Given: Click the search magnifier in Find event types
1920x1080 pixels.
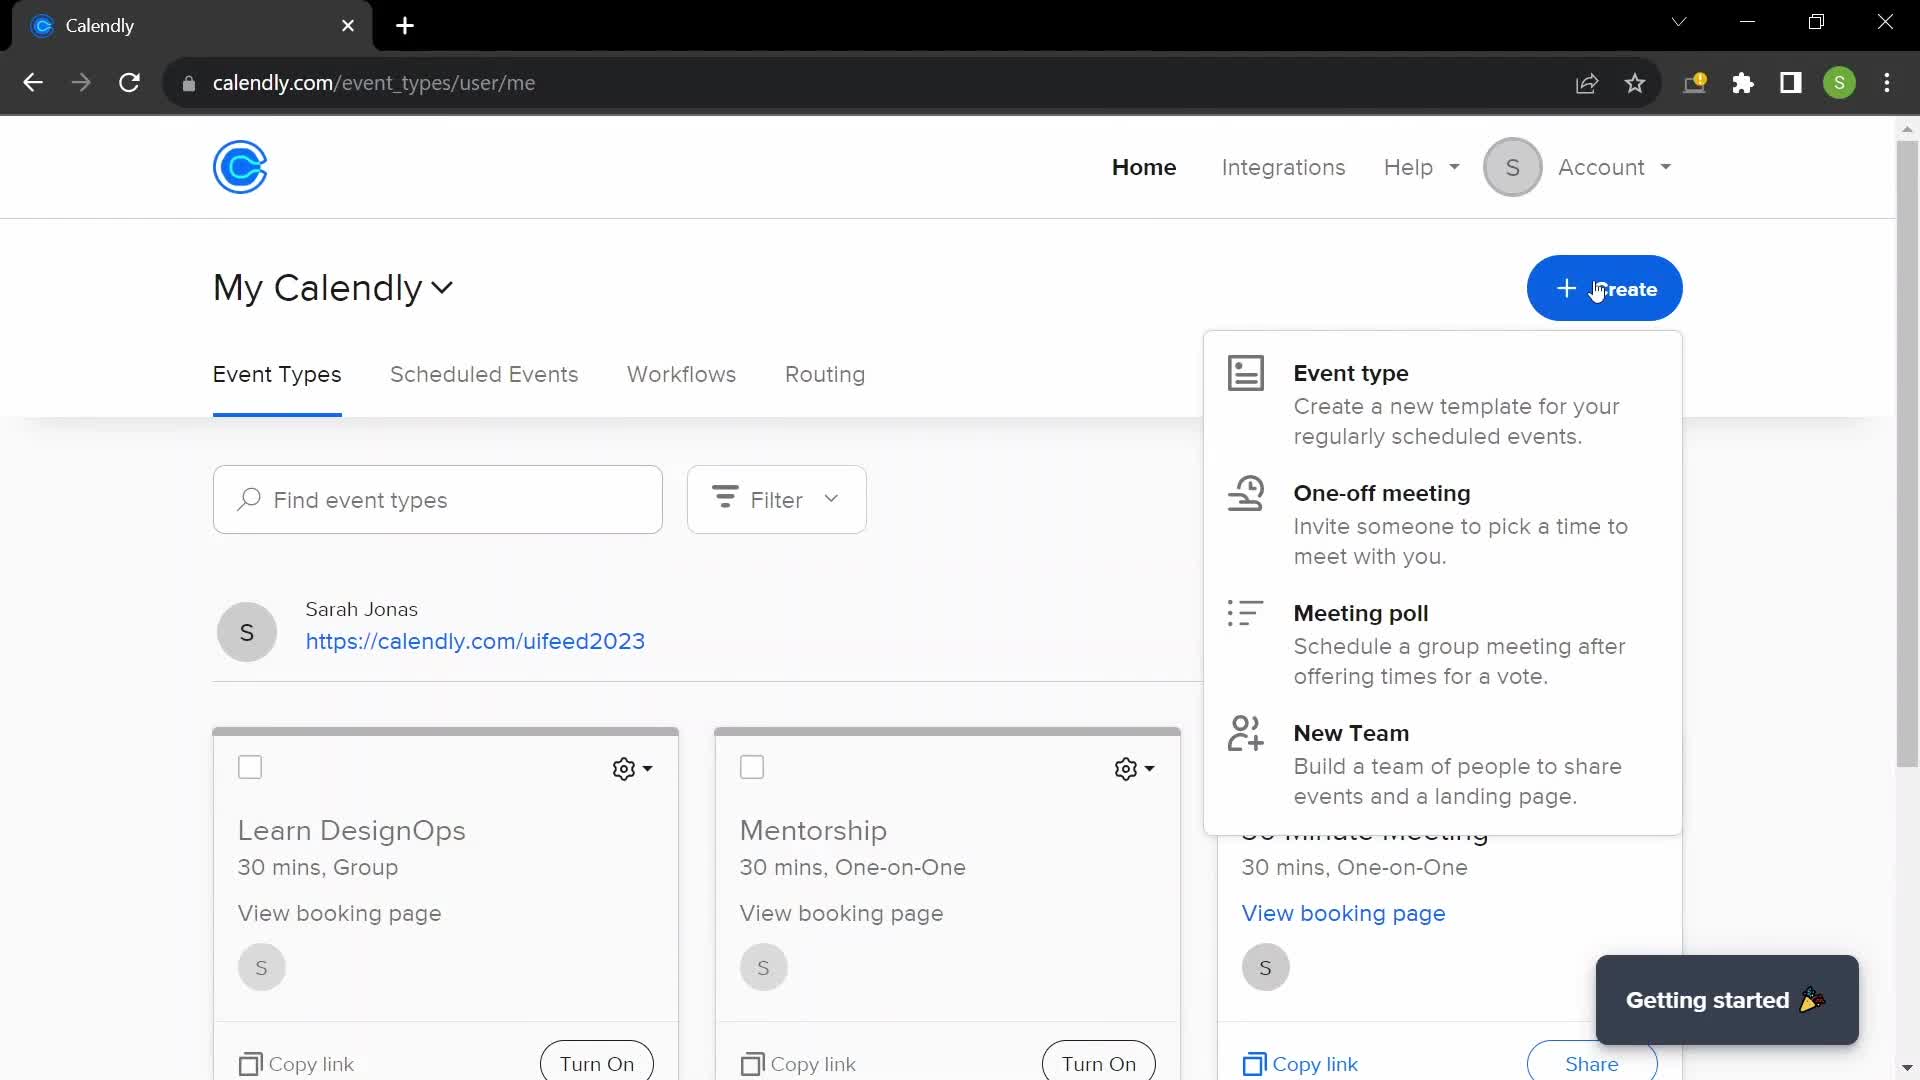Looking at the screenshot, I should (x=249, y=499).
